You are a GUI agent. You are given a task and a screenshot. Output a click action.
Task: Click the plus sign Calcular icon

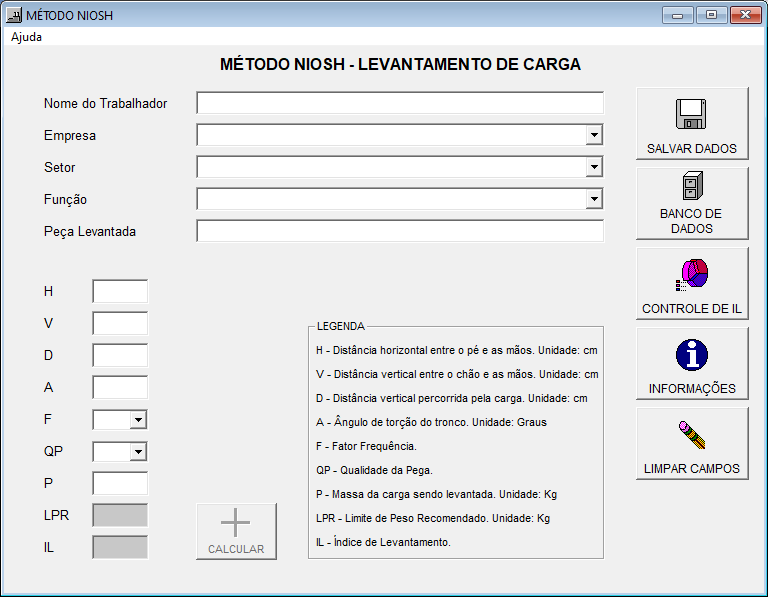236,523
